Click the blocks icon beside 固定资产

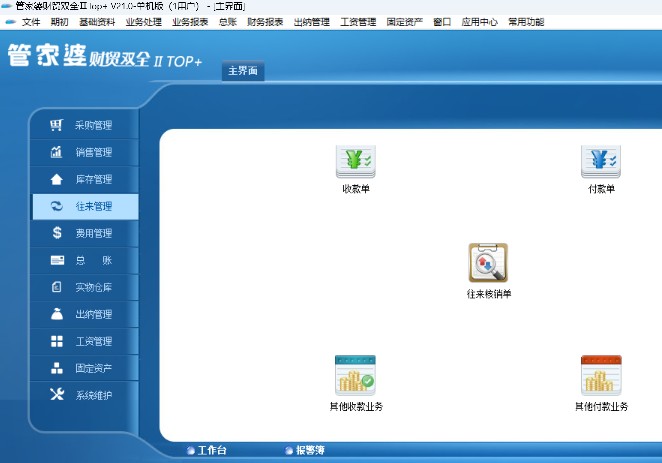pyautogui.click(x=57, y=368)
